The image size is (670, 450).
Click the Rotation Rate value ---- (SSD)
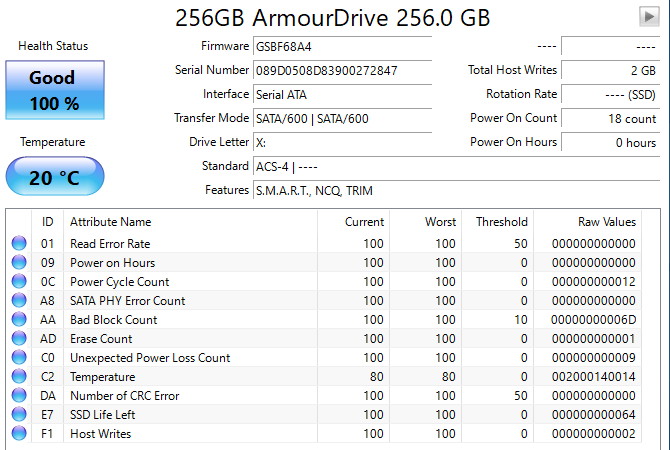(611, 94)
